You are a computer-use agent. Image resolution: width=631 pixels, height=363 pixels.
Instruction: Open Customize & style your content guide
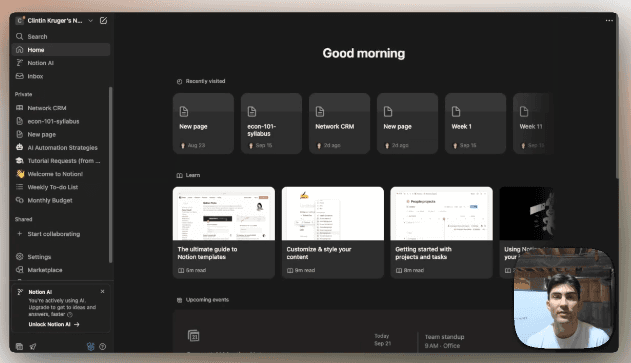coord(333,233)
